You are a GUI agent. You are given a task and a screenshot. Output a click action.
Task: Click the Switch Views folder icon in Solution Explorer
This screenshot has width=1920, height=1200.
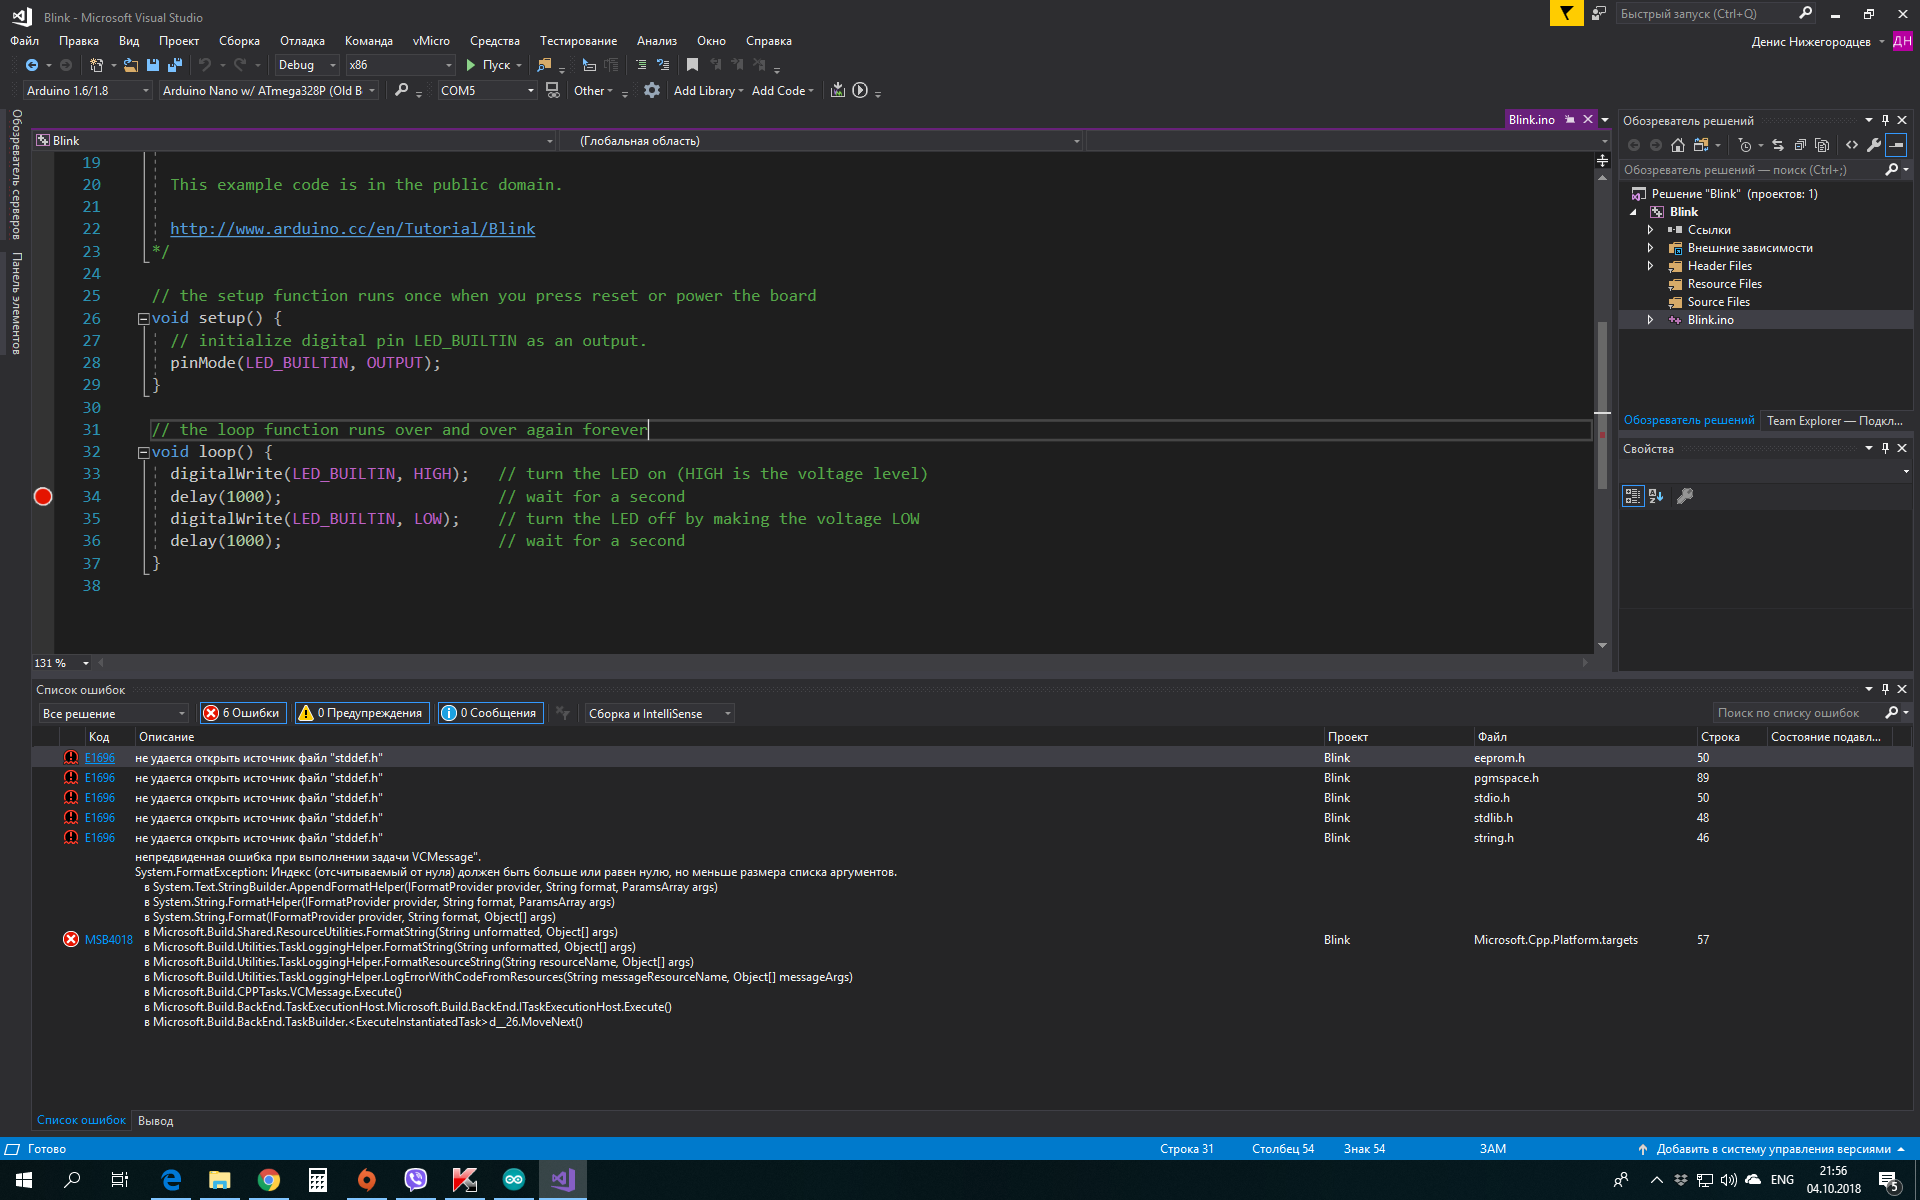pyautogui.click(x=1700, y=145)
